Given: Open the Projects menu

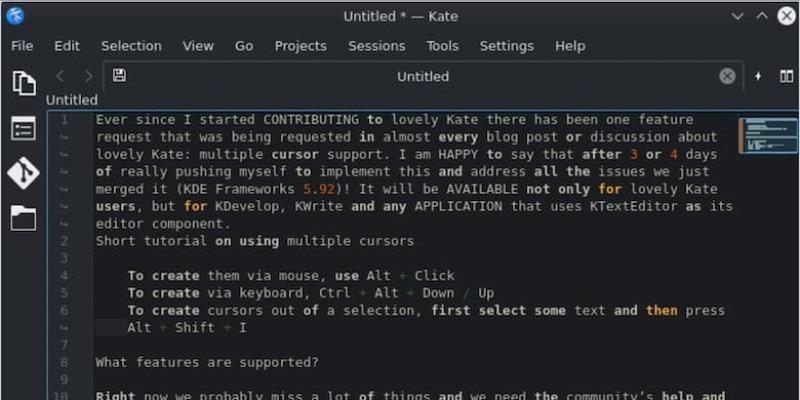Looking at the screenshot, I should (300, 46).
